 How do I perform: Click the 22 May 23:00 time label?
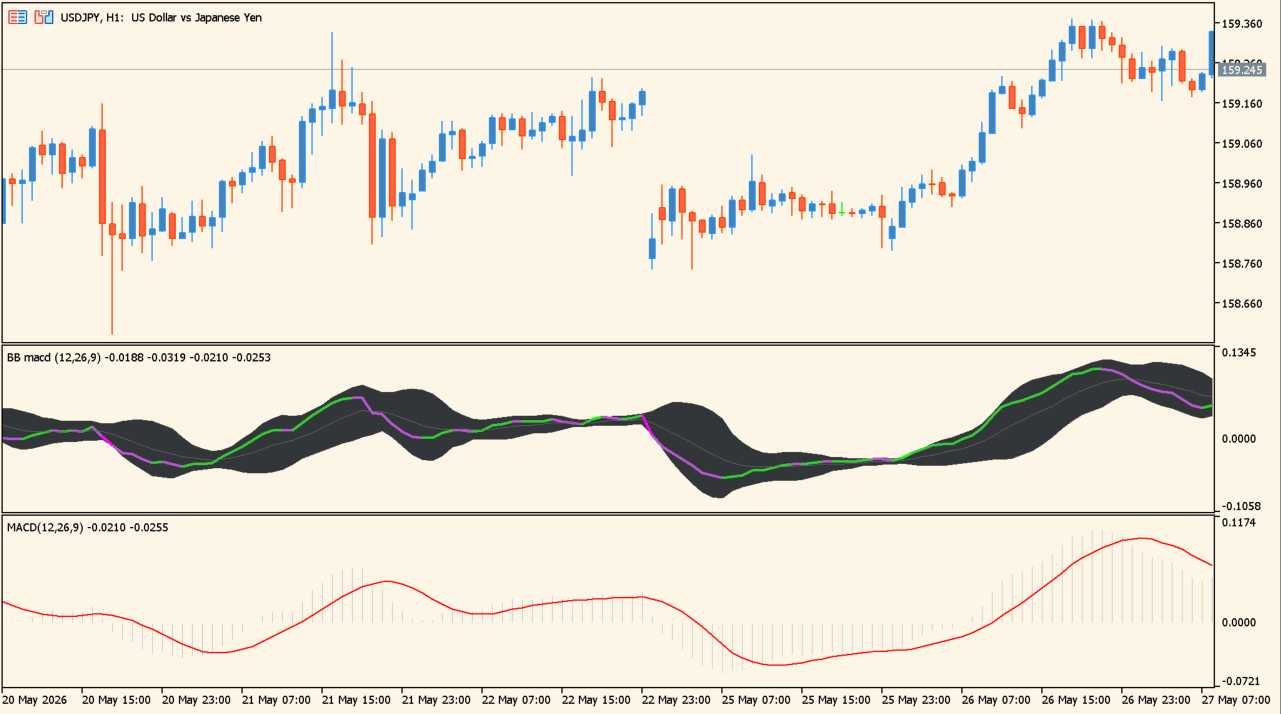pos(676,699)
